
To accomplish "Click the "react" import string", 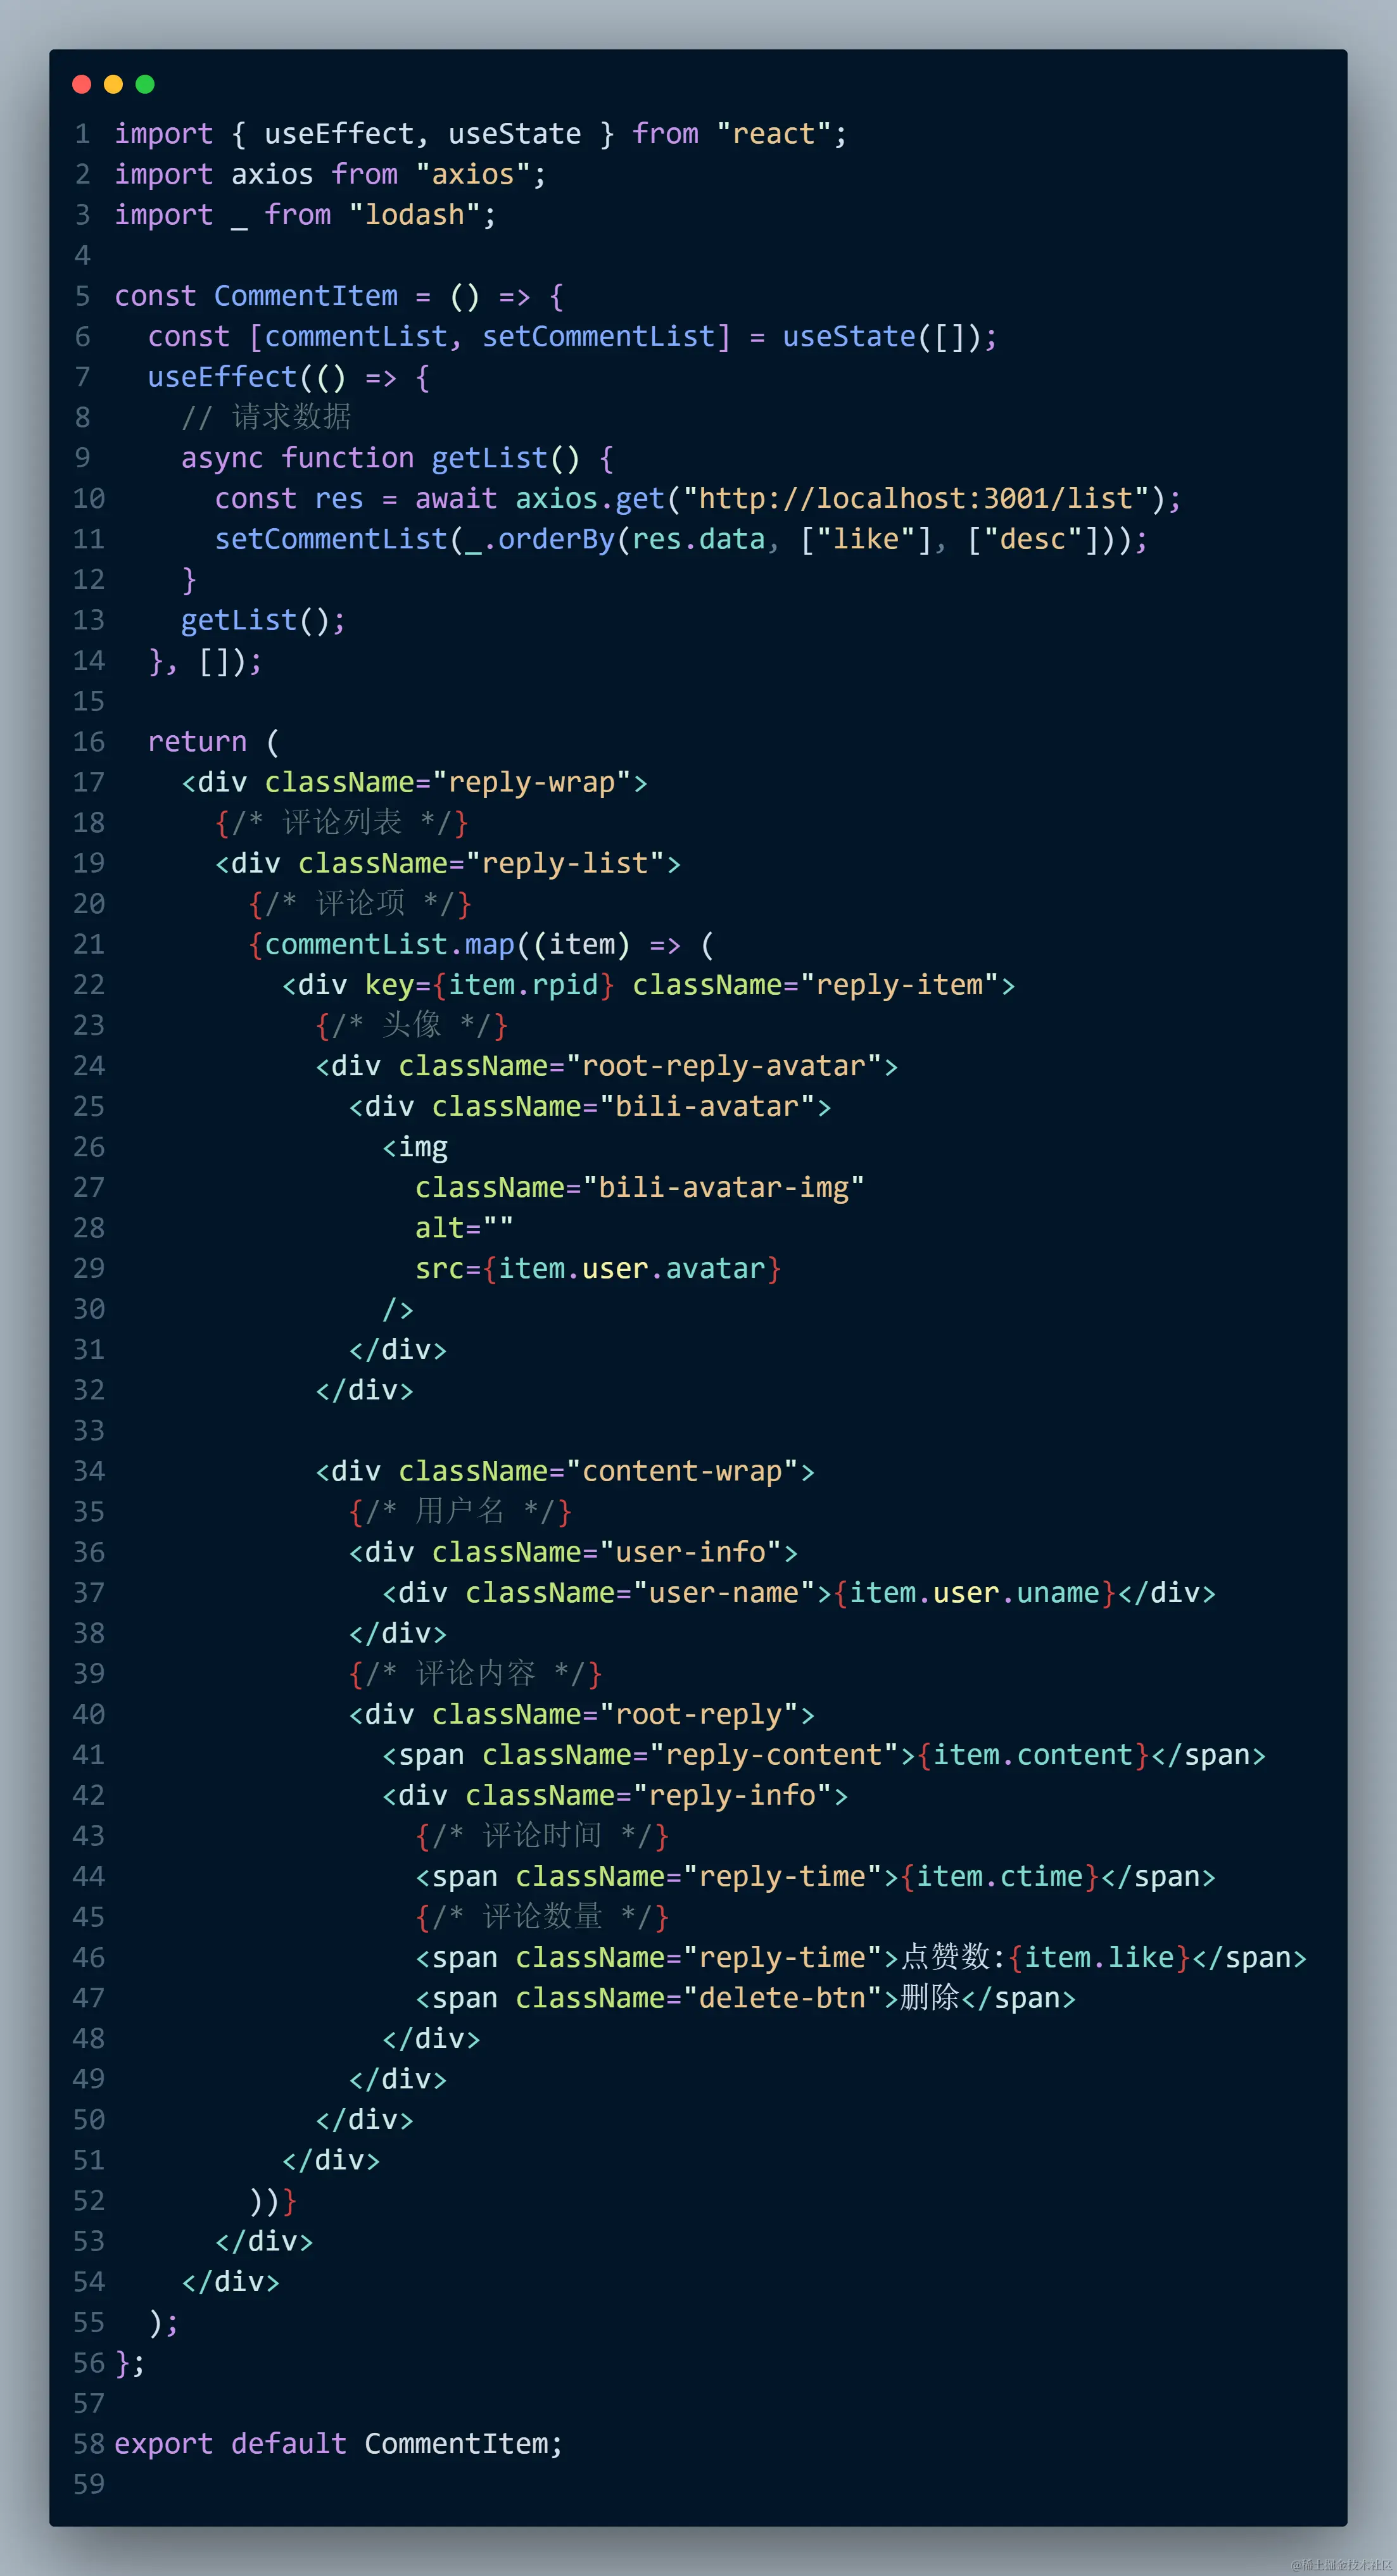I will pos(773,134).
